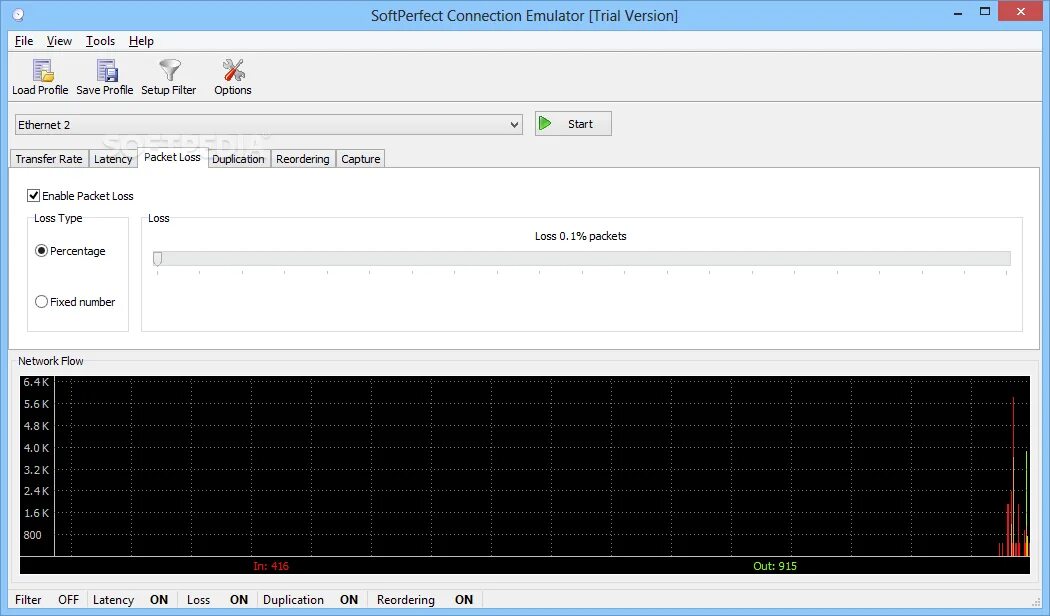Click the middle of the loss slider track
Image resolution: width=1050 pixels, height=616 pixels.
tap(582, 258)
